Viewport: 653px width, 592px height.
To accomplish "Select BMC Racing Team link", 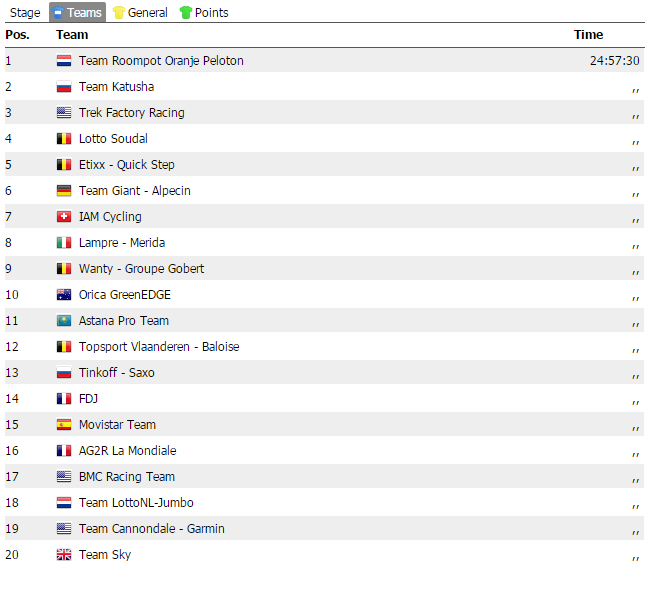I will point(126,477).
